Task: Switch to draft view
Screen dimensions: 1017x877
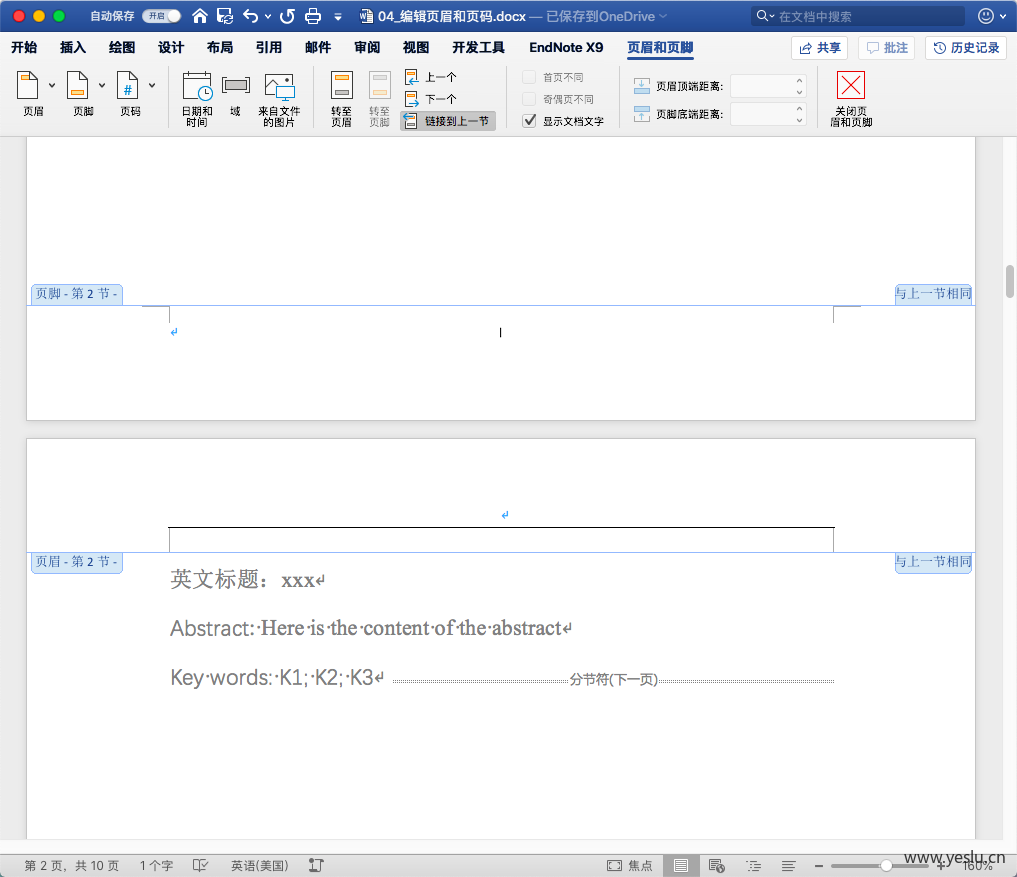Action: (789, 865)
